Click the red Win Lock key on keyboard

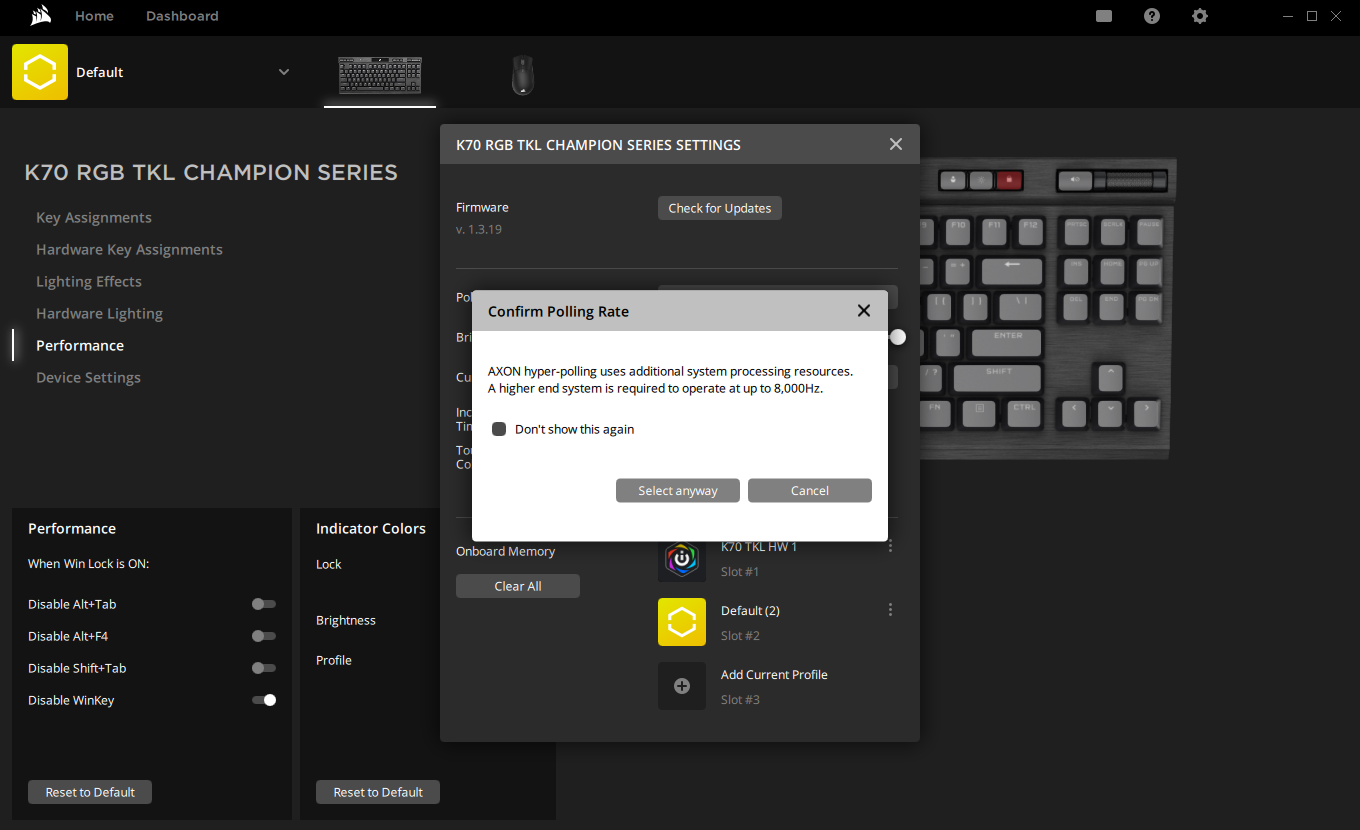[x=1009, y=181]
